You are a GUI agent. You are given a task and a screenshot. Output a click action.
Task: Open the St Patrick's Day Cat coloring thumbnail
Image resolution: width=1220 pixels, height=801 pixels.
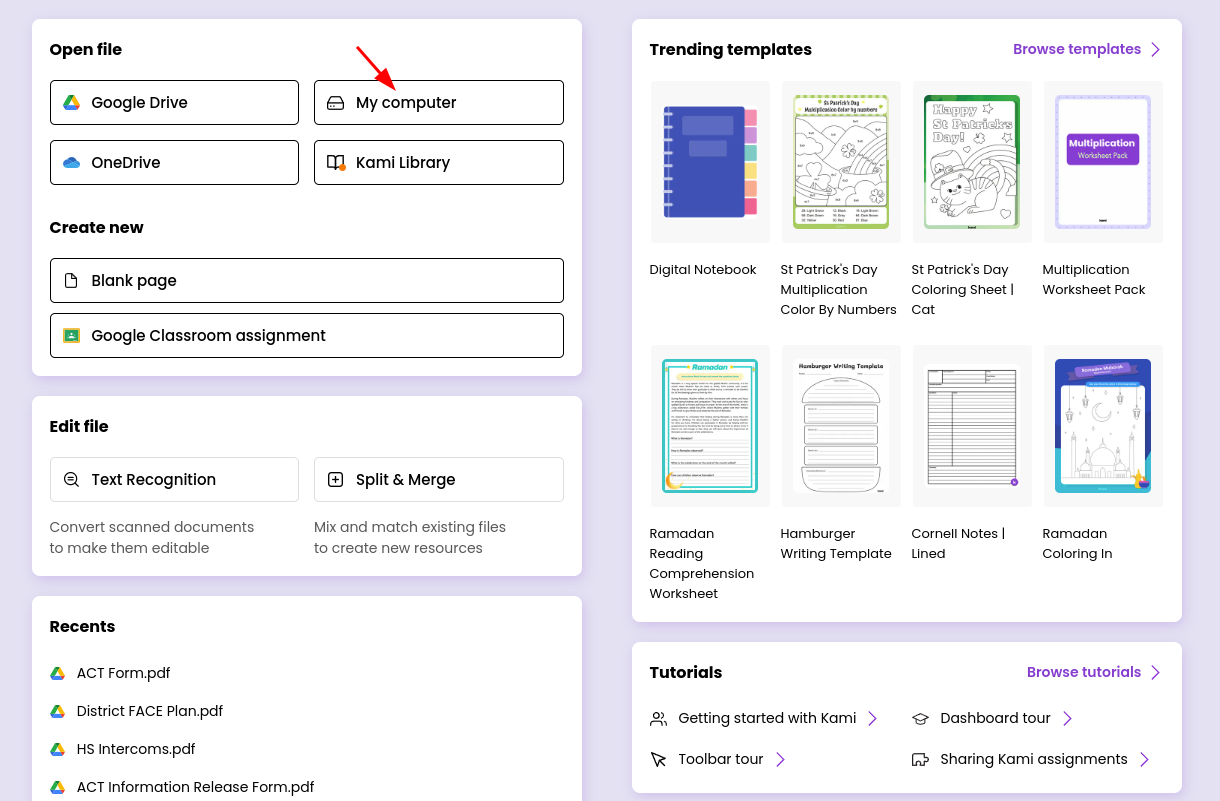(972, 162)
